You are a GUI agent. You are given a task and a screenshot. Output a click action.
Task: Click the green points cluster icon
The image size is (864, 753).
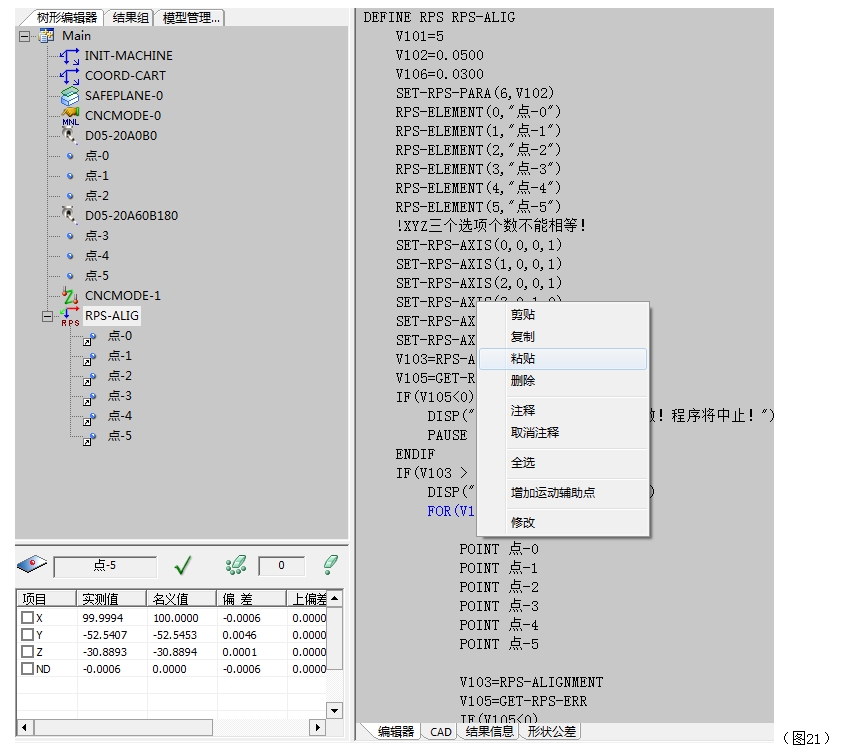pyautogui.click(x=236, y=565)
